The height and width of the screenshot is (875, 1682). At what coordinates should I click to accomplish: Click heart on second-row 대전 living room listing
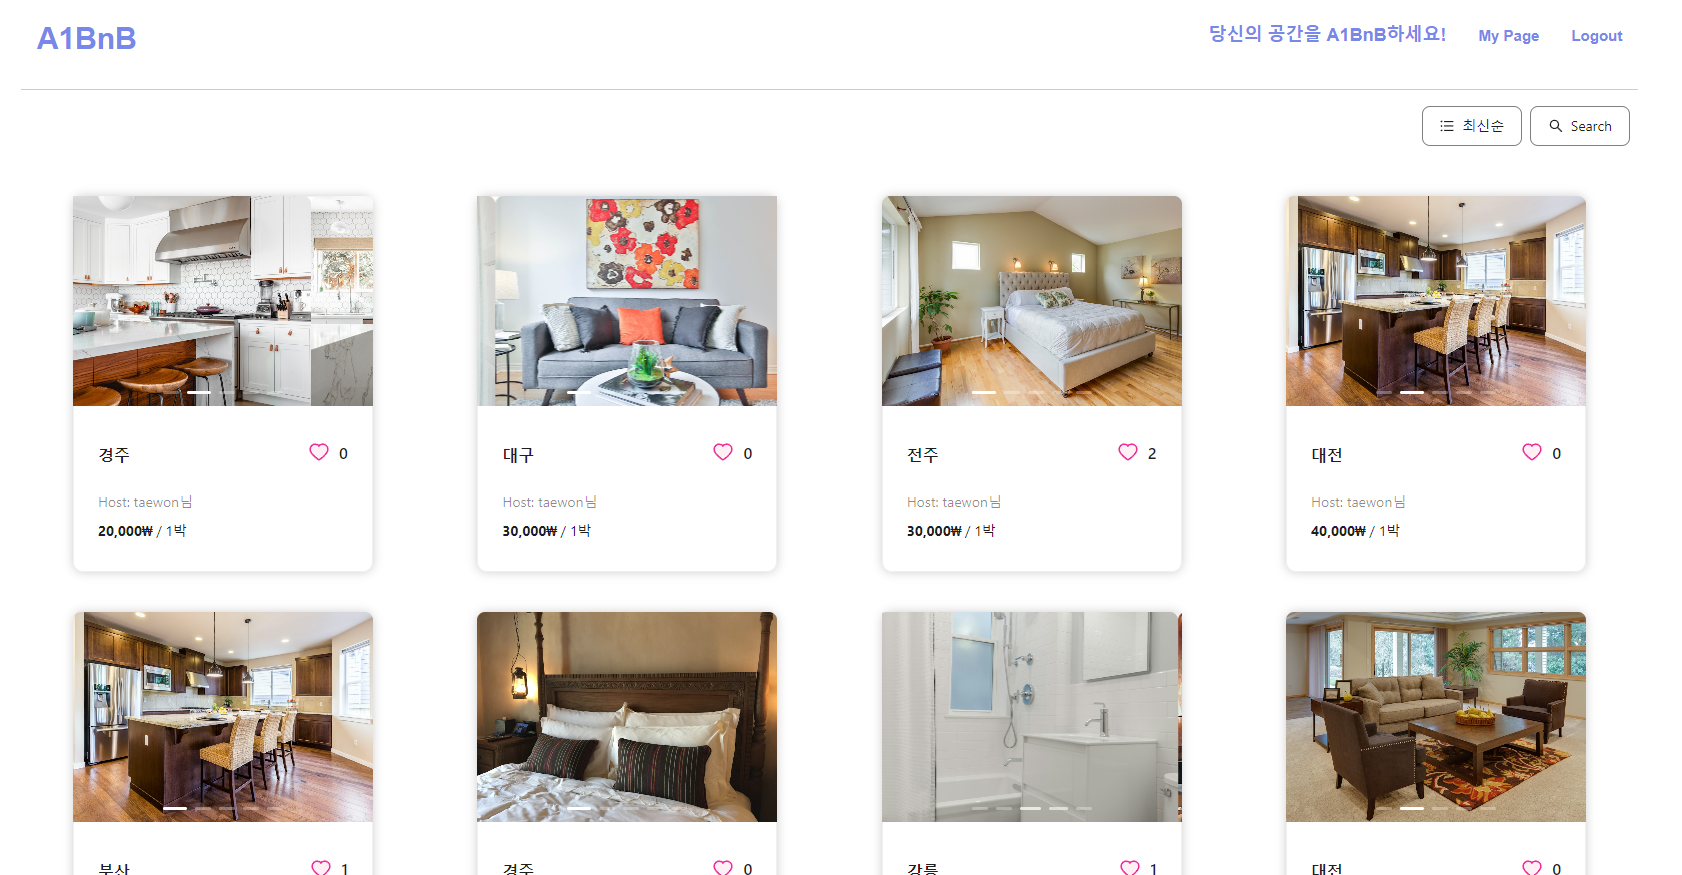pos(1532,868)
